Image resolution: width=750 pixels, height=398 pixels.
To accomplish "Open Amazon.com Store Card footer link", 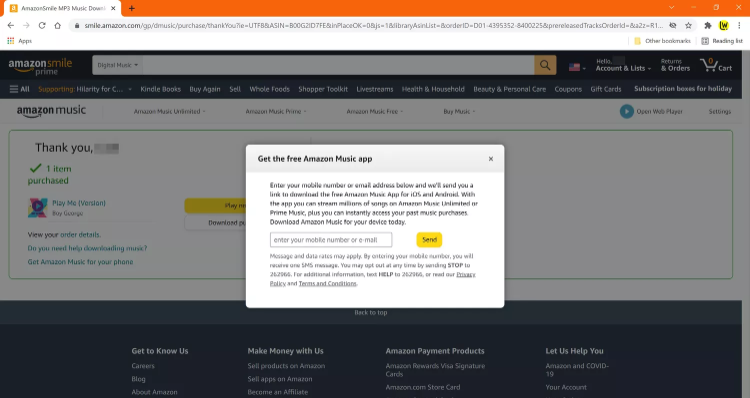I will (x=423, y=387).
